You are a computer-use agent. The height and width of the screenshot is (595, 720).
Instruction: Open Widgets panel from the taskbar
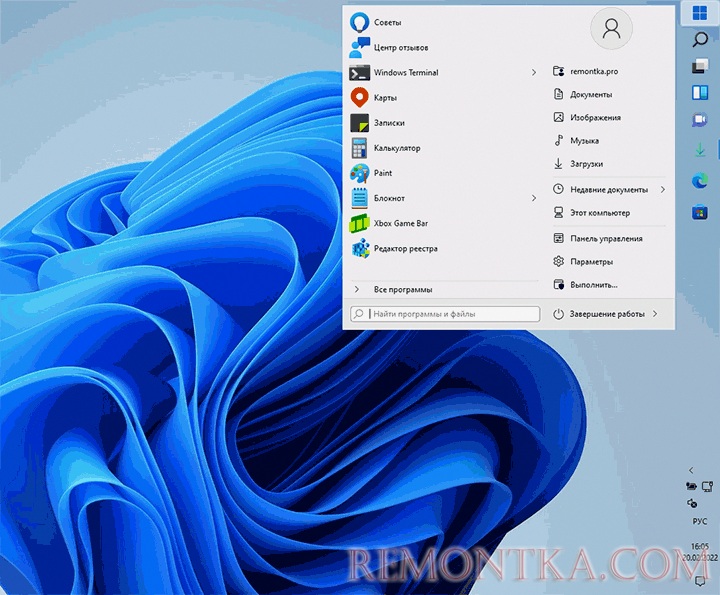coord(700,94)
